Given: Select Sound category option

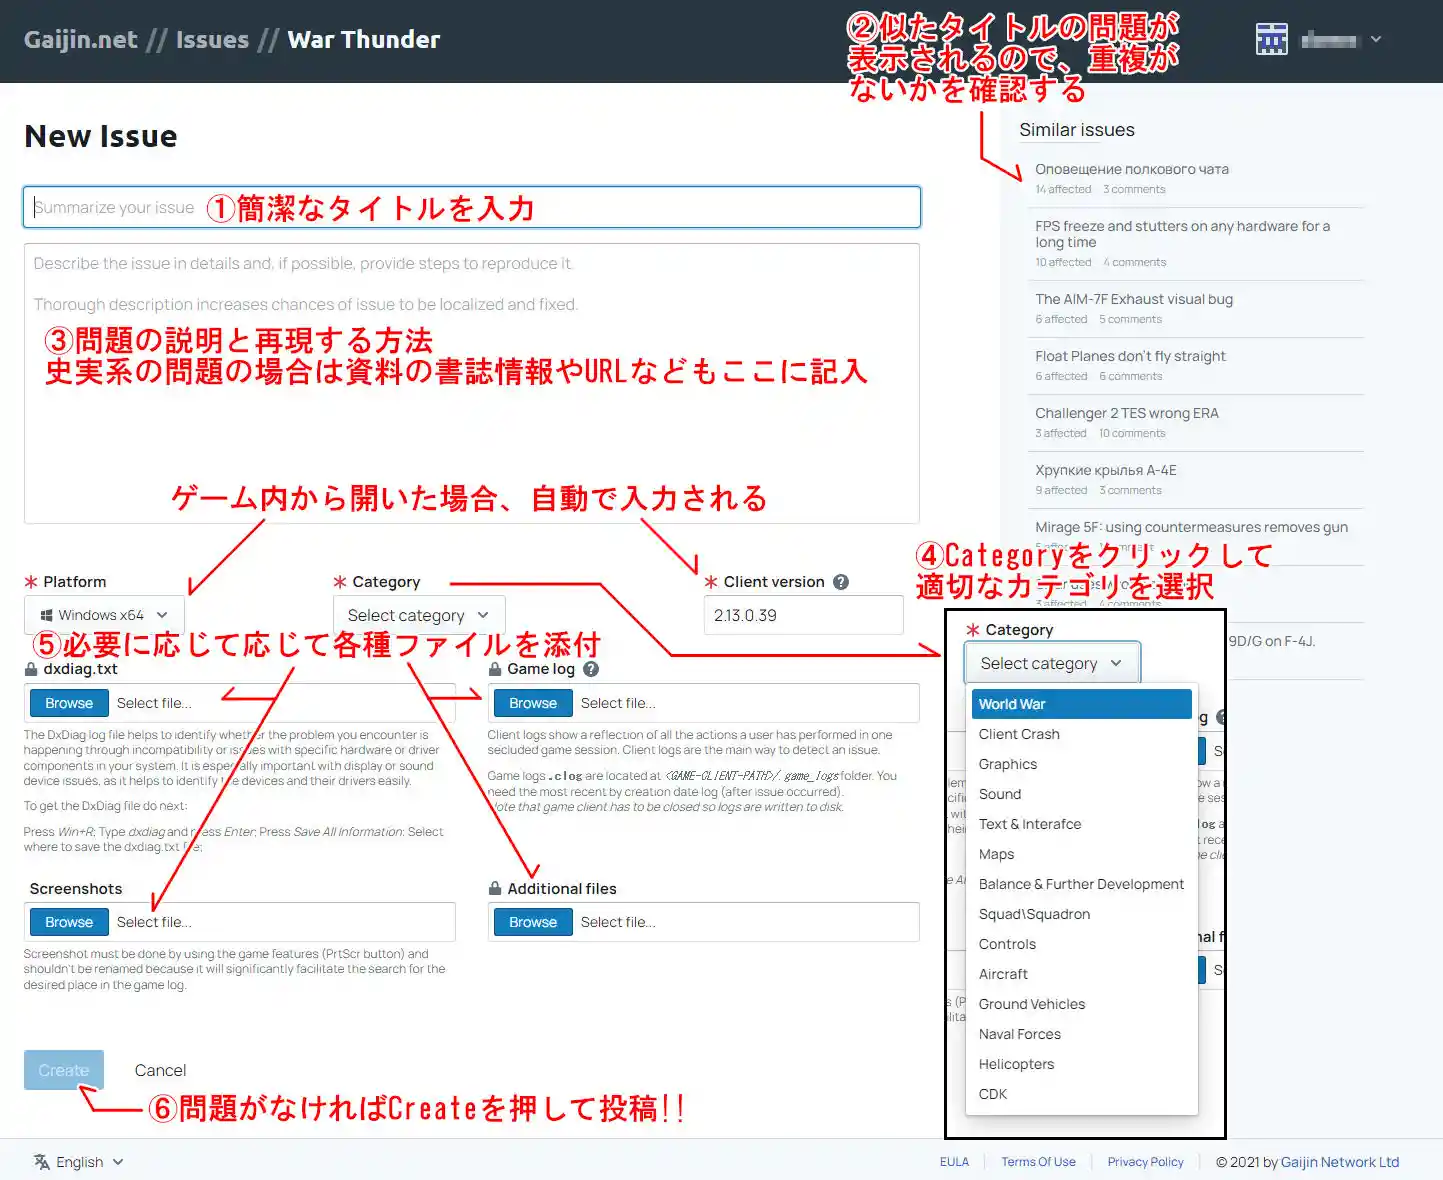Looking at the screenshot, I should (x=1082, y=794).
